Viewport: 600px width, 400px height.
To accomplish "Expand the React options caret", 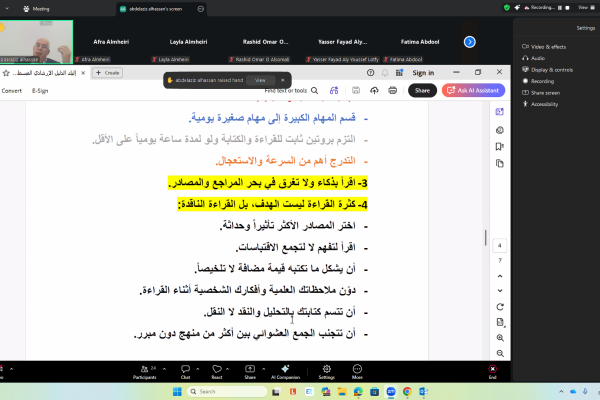I will (x=227, y=369).
